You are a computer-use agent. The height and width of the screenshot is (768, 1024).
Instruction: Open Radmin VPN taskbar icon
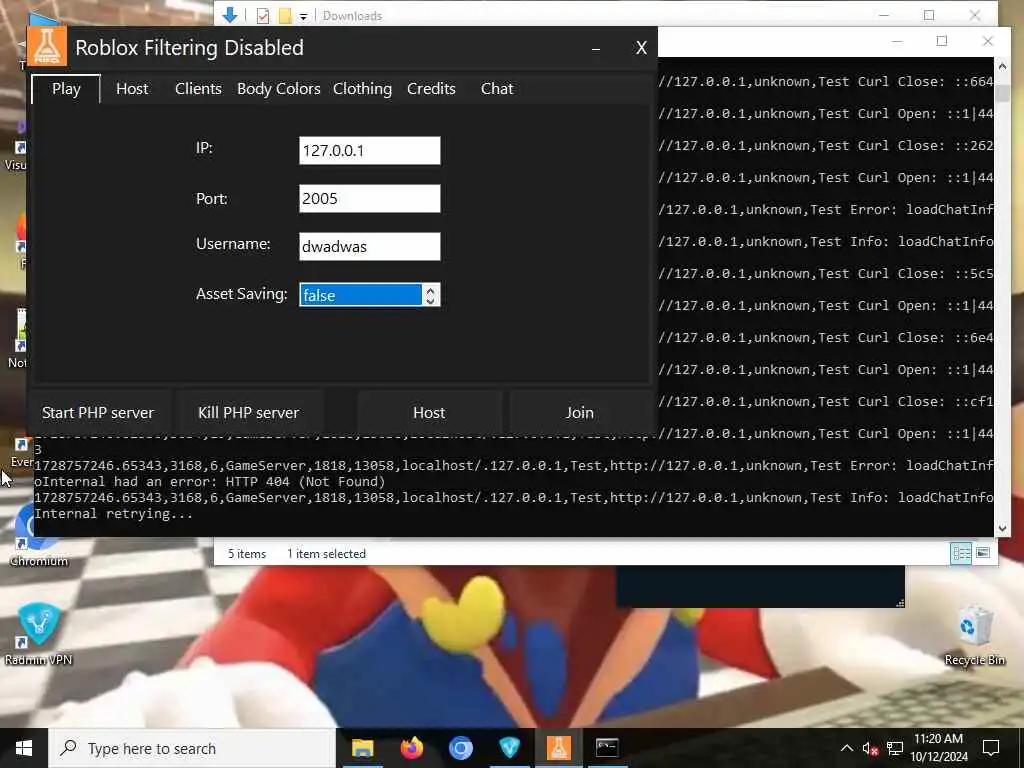(x=509, y=748)
